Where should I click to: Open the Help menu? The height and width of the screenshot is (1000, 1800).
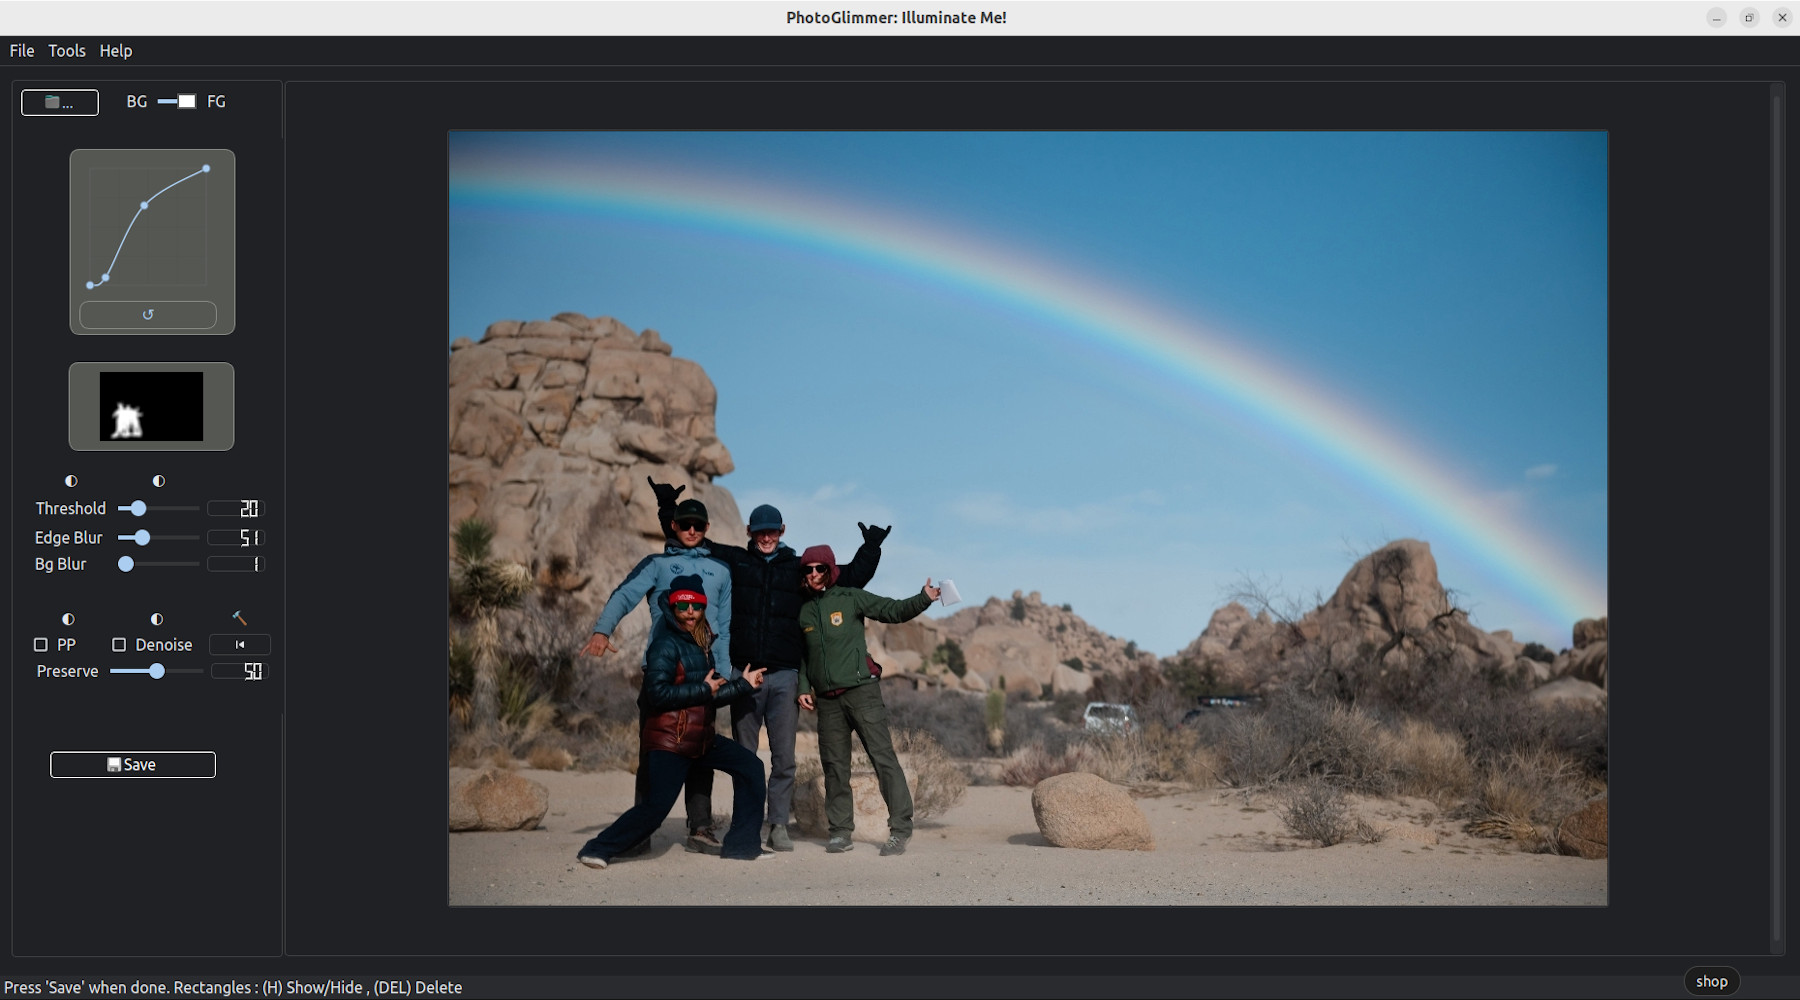[x=116, y=51]
